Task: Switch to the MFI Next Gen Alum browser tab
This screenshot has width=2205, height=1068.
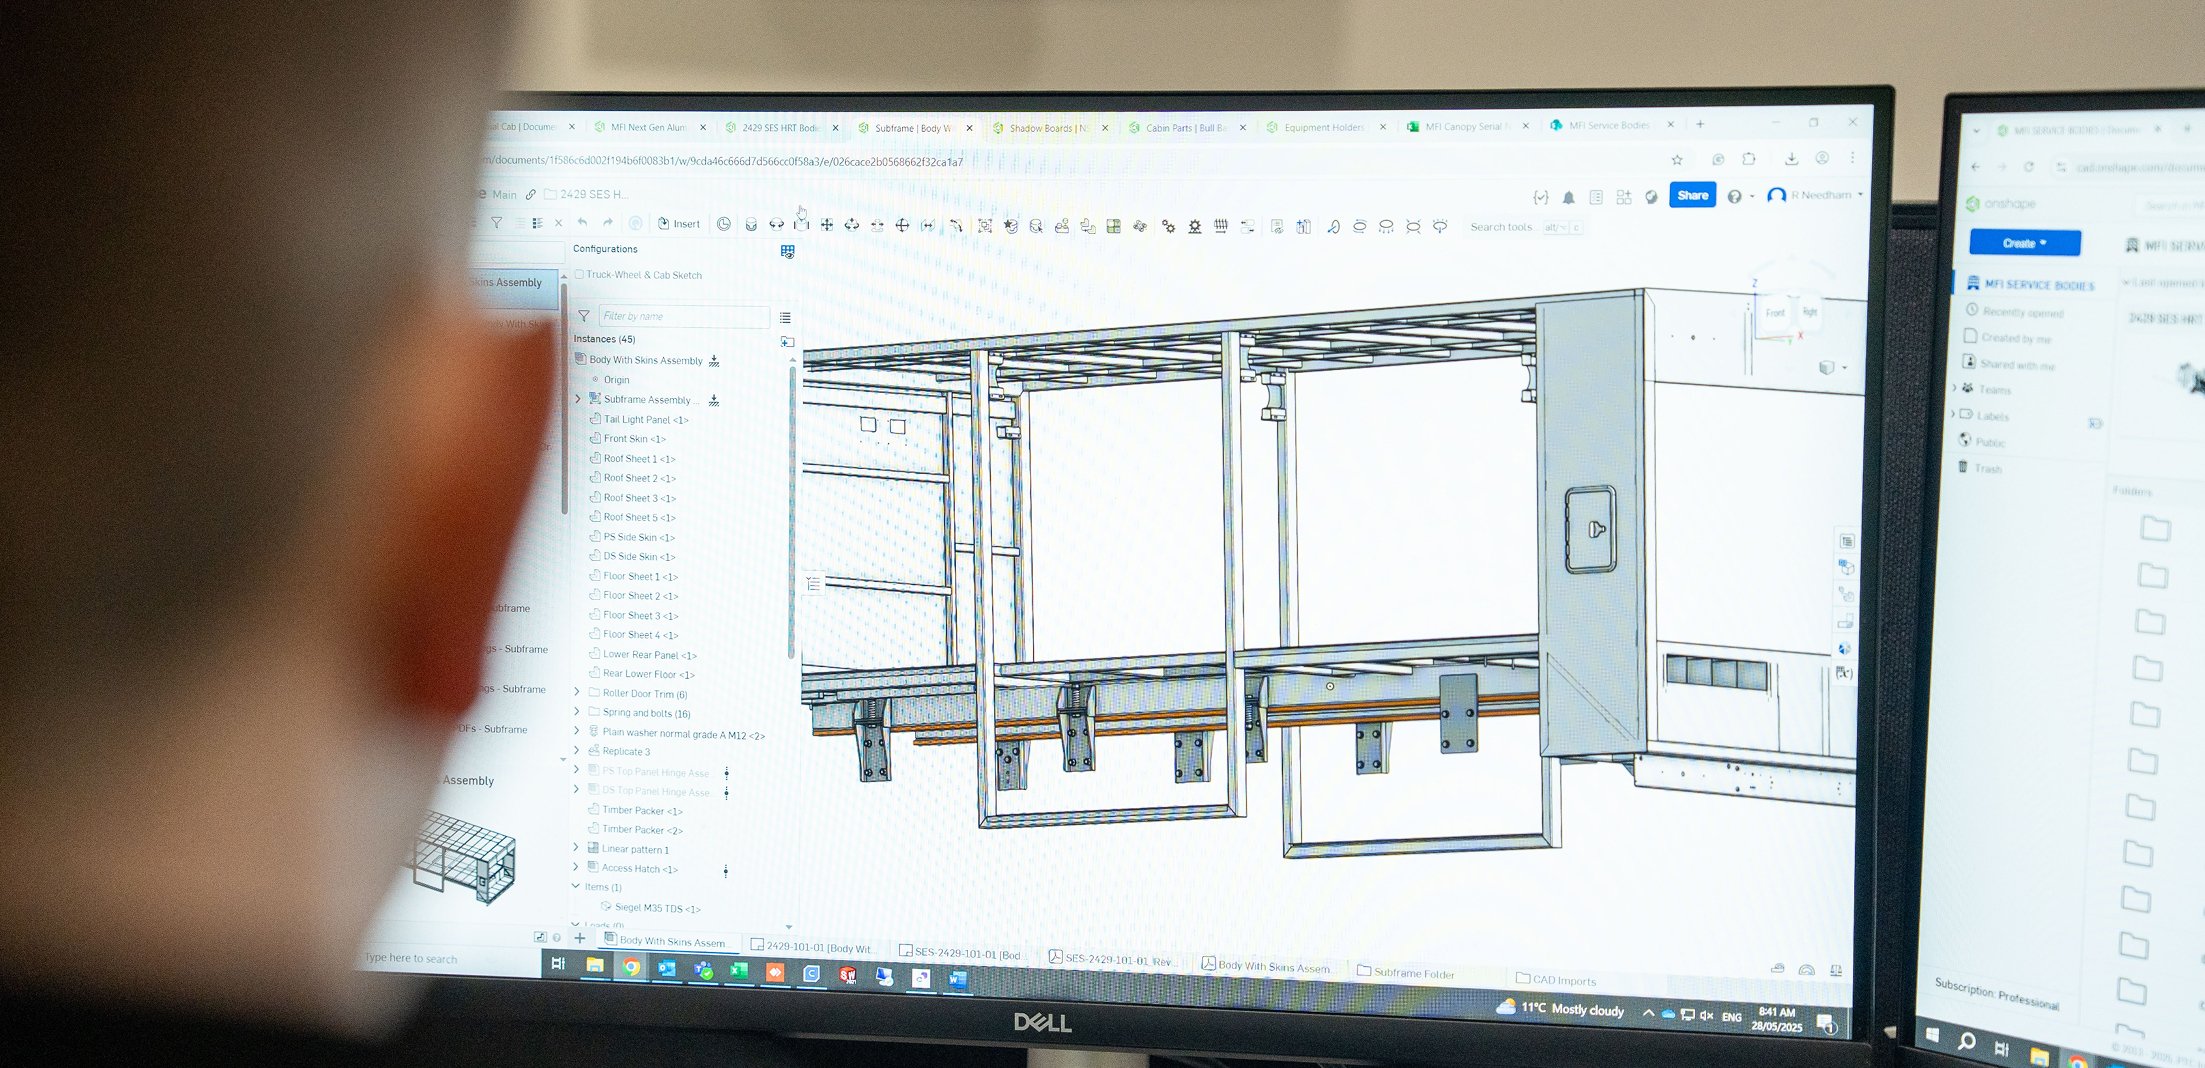Action: click(x=648, y=127)
